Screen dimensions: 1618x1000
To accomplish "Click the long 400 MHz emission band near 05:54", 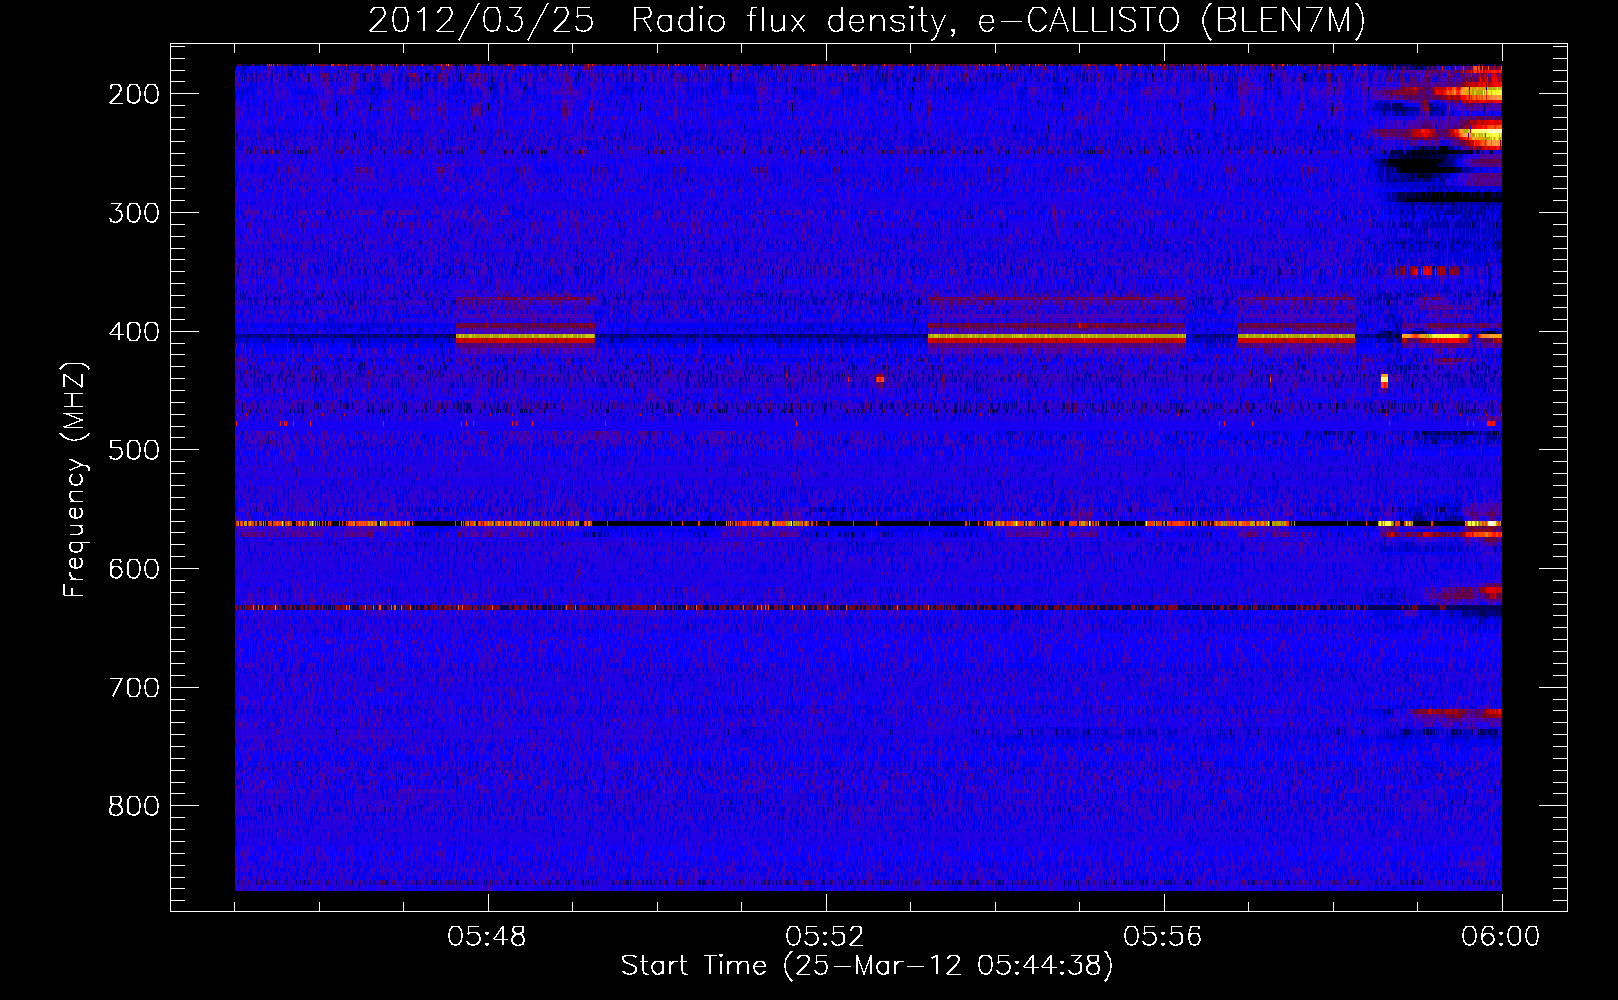I will tap(1056, 338).
